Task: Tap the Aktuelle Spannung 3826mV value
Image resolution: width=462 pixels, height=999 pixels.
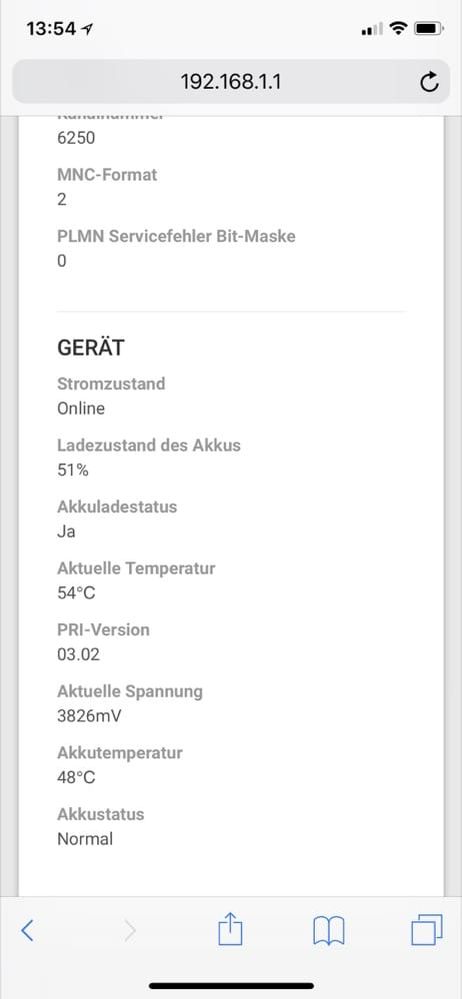Action: [89, 716]
